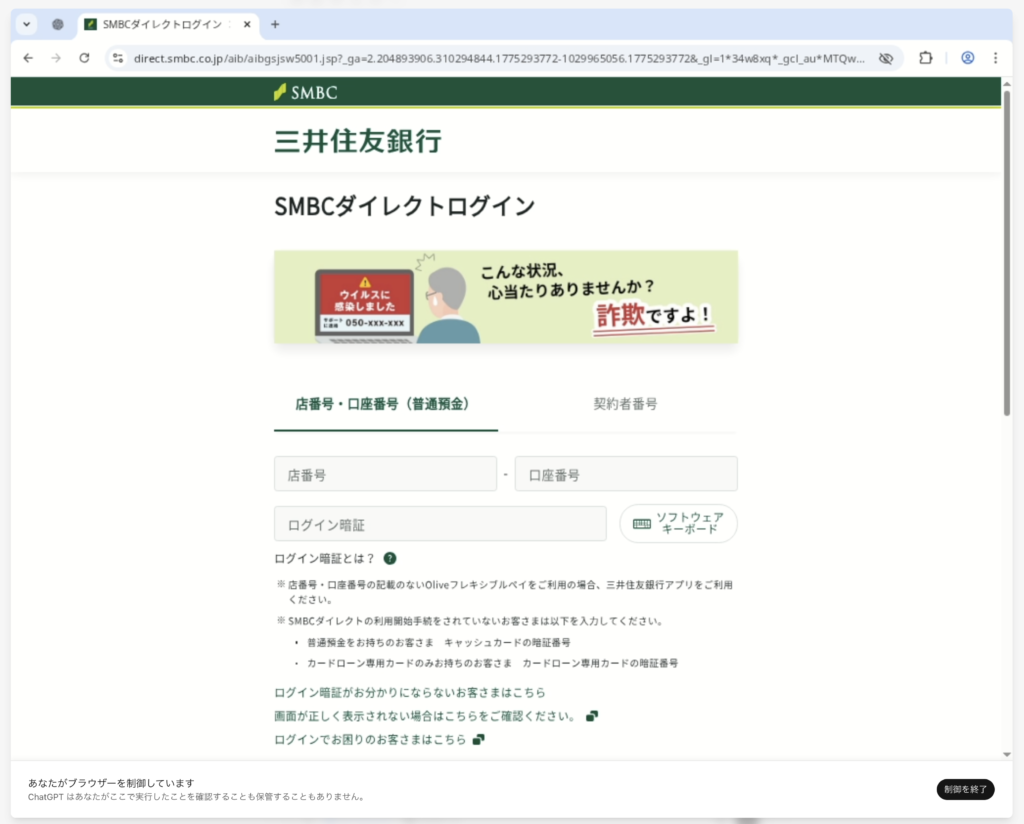This screenshot has height=824, width=1024.
Task: Open the Chrome extensions puzzle icon
Action: (926, 58)
